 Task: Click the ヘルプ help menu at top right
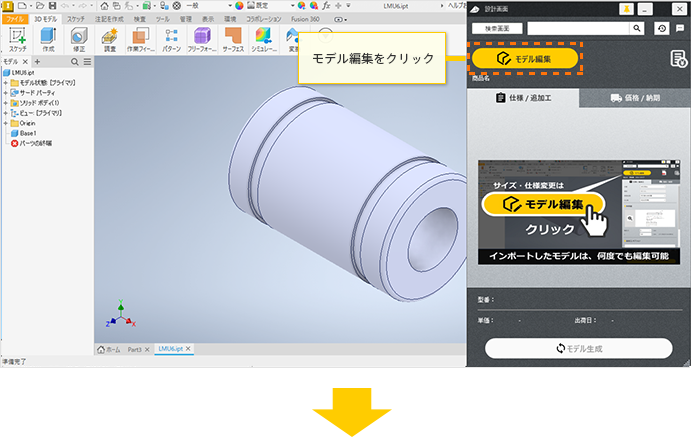coord(457,6)
